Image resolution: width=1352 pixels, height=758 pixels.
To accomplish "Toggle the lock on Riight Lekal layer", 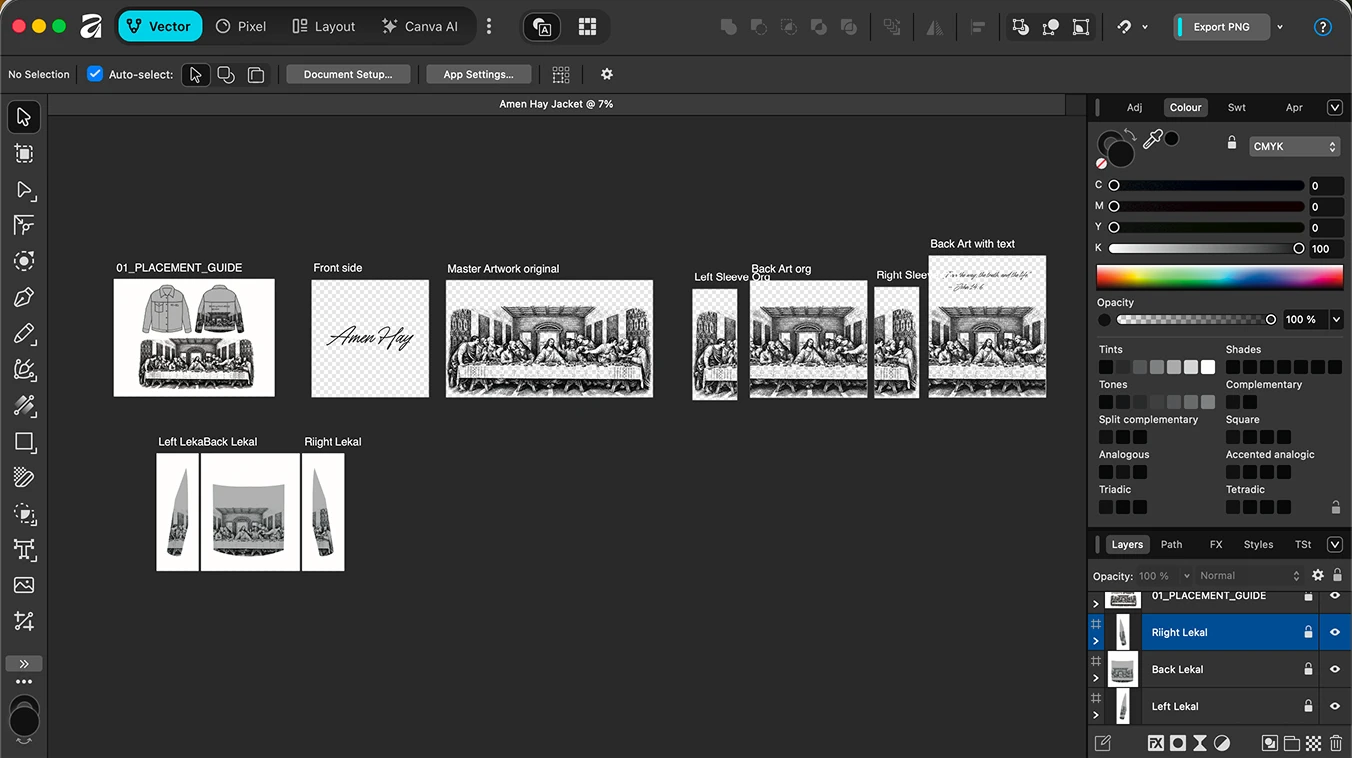I will pos(1308,633).
